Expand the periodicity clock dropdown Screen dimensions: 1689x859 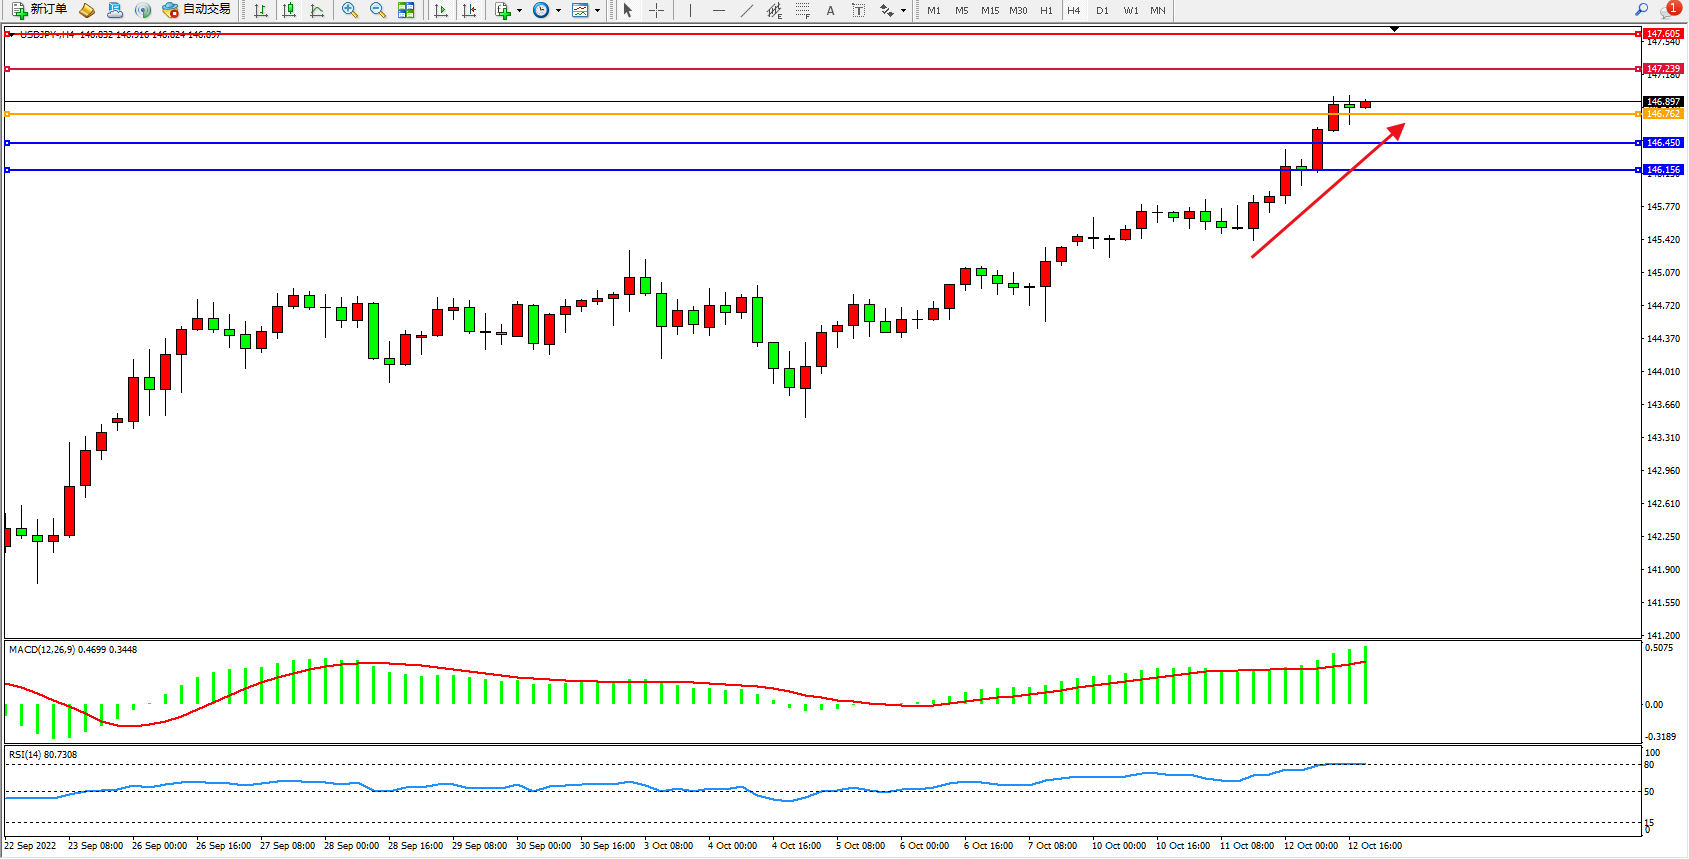point(558,10)
